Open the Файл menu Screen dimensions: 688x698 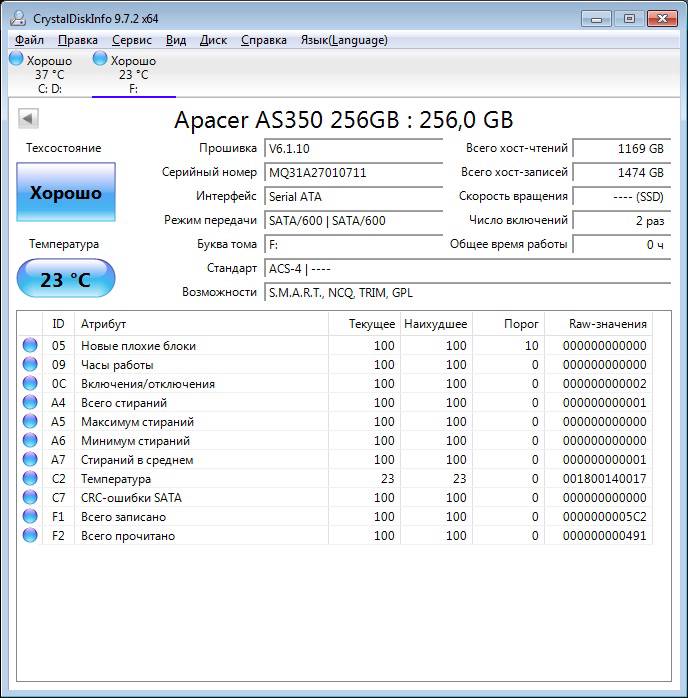(x=29, y=40)
